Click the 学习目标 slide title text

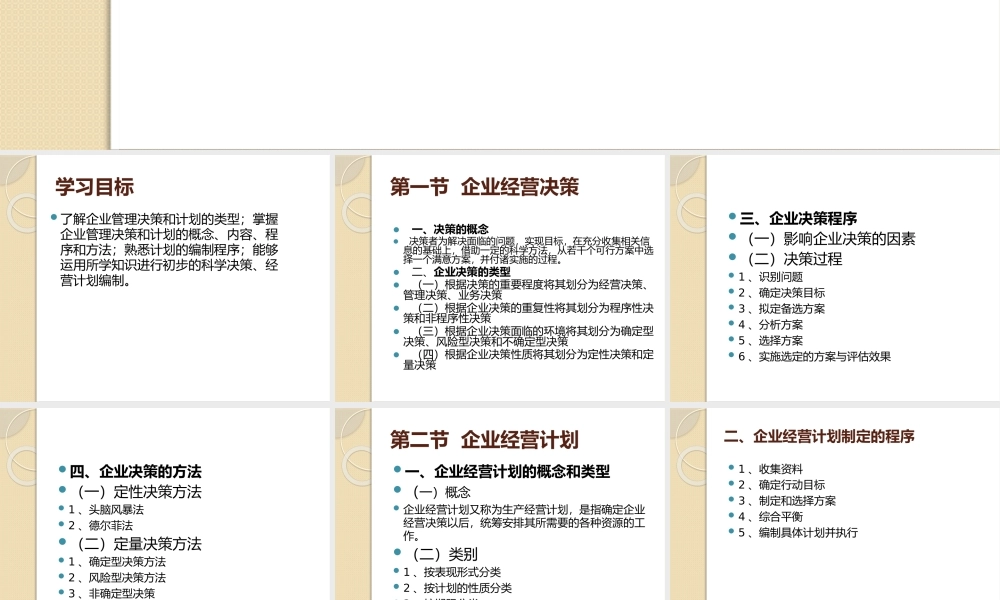[95, 186]
